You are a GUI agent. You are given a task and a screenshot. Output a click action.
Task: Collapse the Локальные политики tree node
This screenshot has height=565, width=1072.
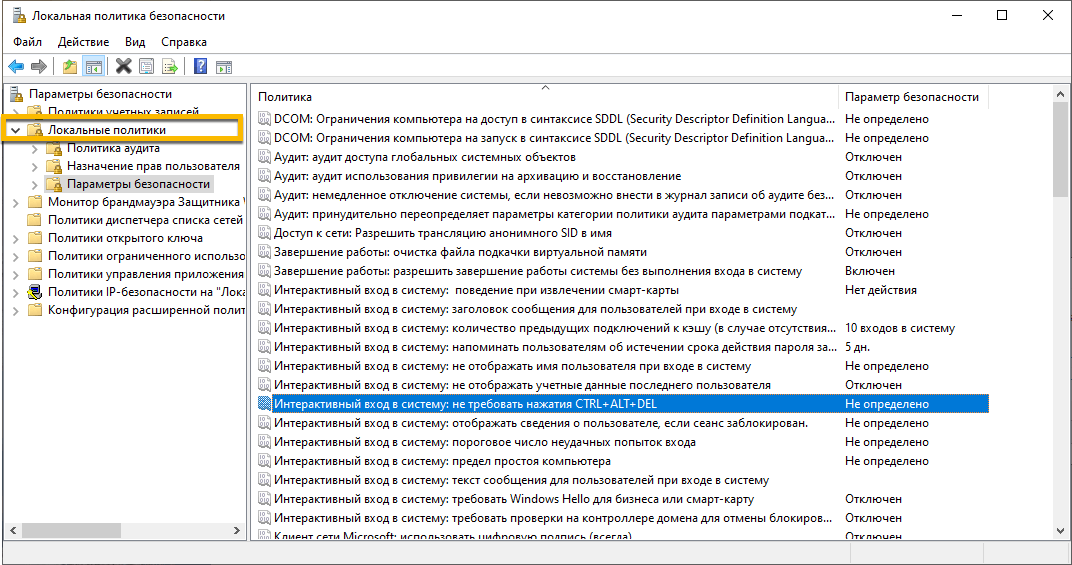pos(15,130)
